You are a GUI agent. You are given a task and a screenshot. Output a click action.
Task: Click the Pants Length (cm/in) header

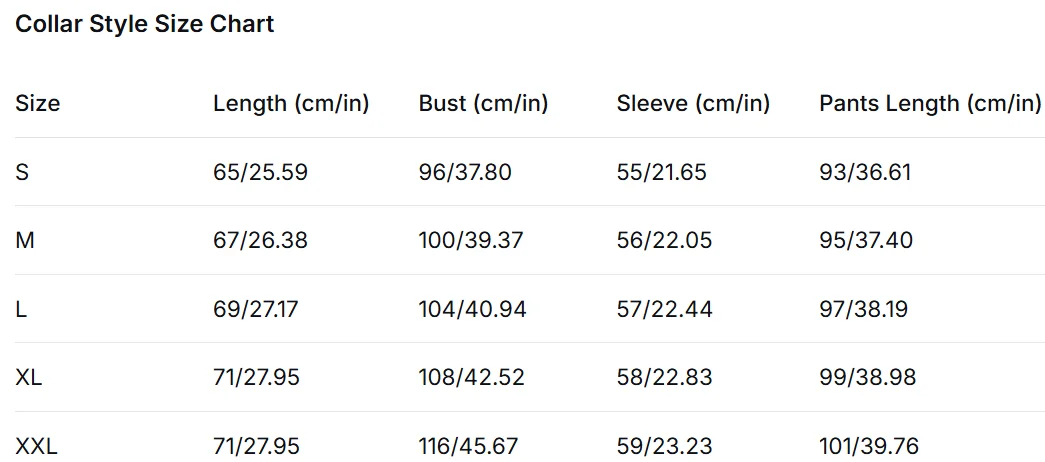930,103
